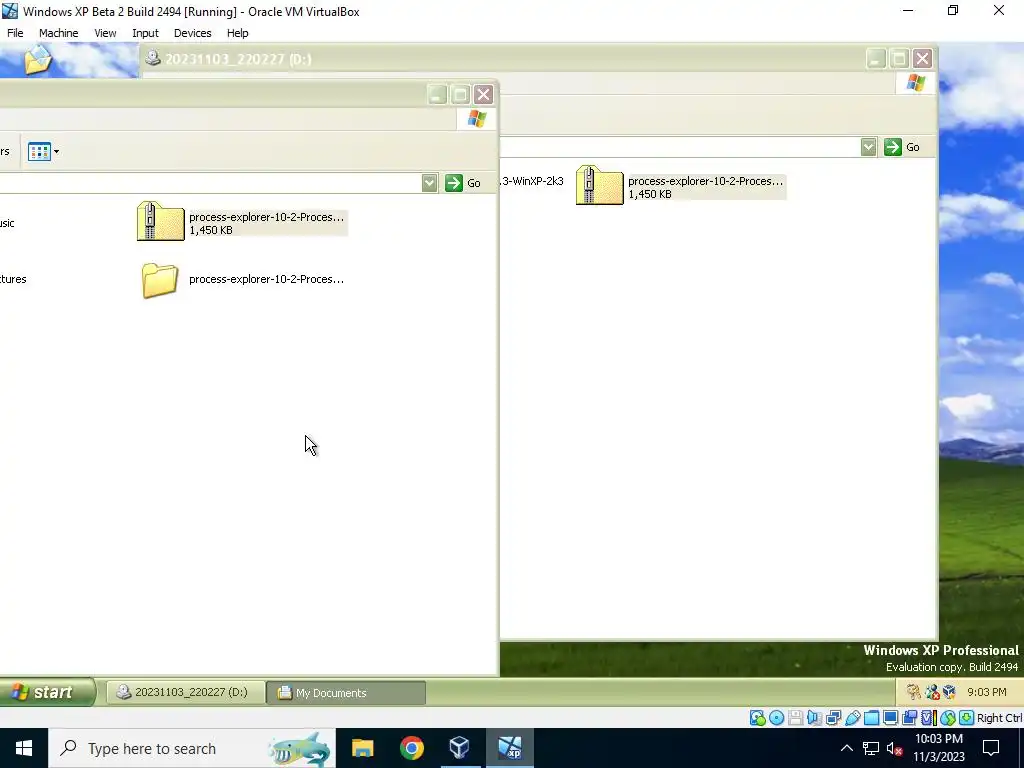This screenshot has width=1024, height=768.
Task: Open the Devices menu
Action: 192,33
